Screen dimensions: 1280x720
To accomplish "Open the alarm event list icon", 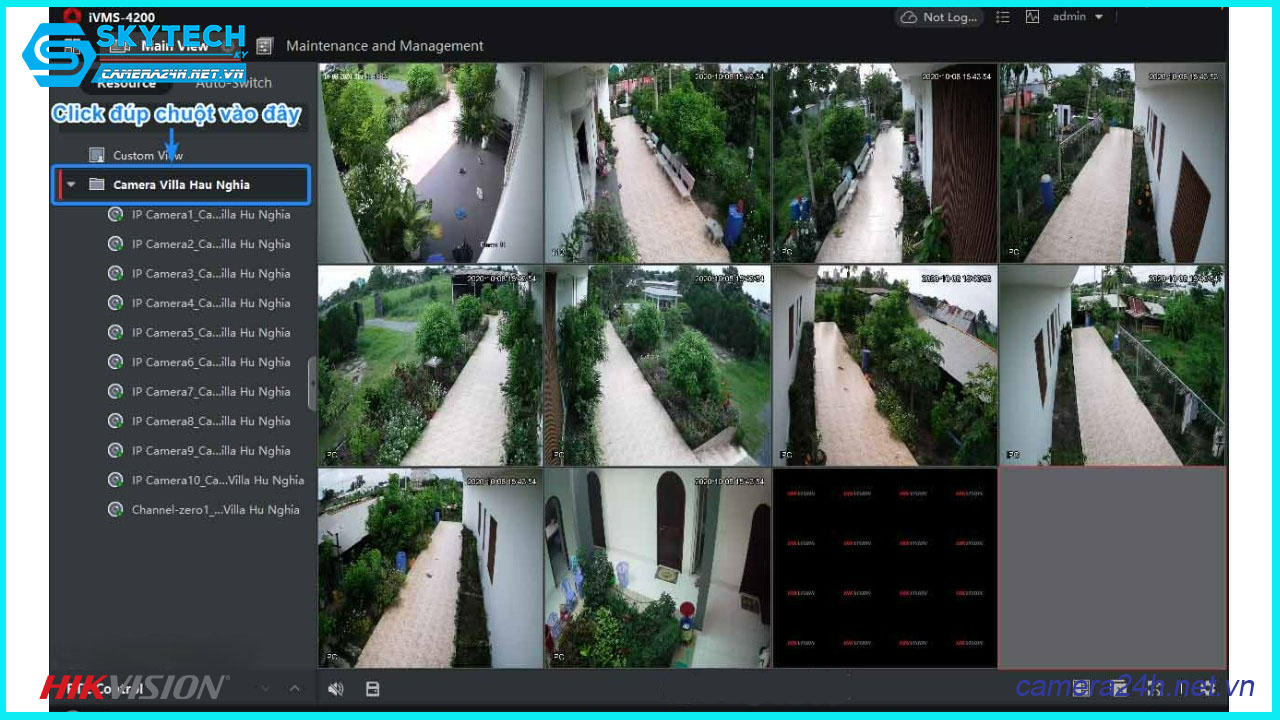I will pos(1002,17).
